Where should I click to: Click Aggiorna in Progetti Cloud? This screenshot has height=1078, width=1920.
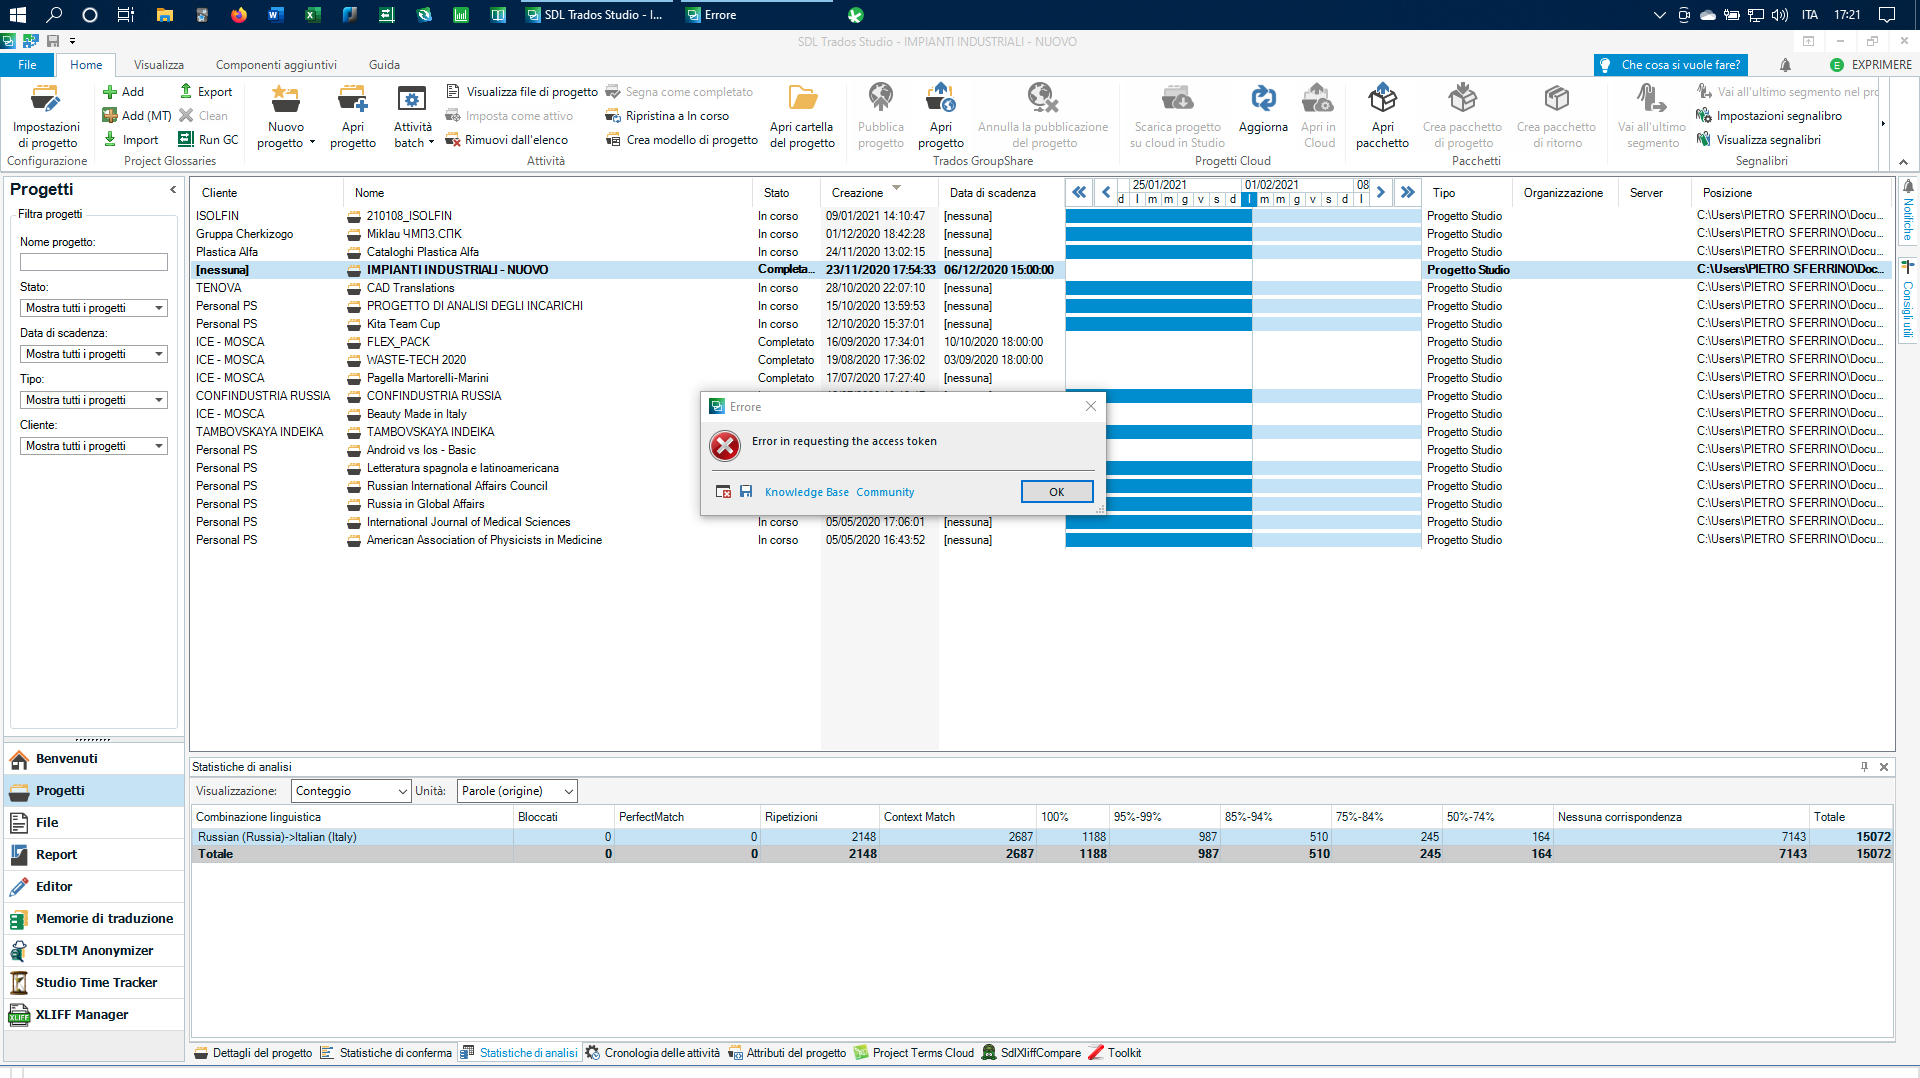(1263, 110)
